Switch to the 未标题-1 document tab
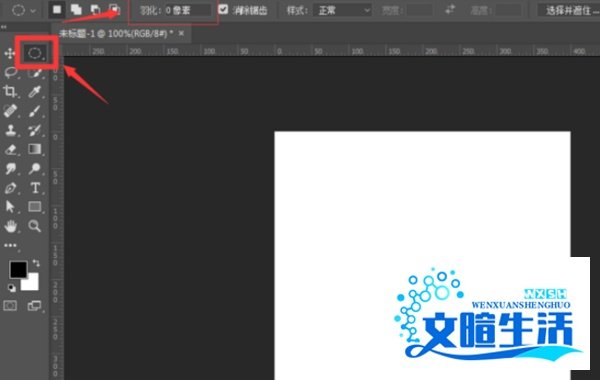 [116, 34]
